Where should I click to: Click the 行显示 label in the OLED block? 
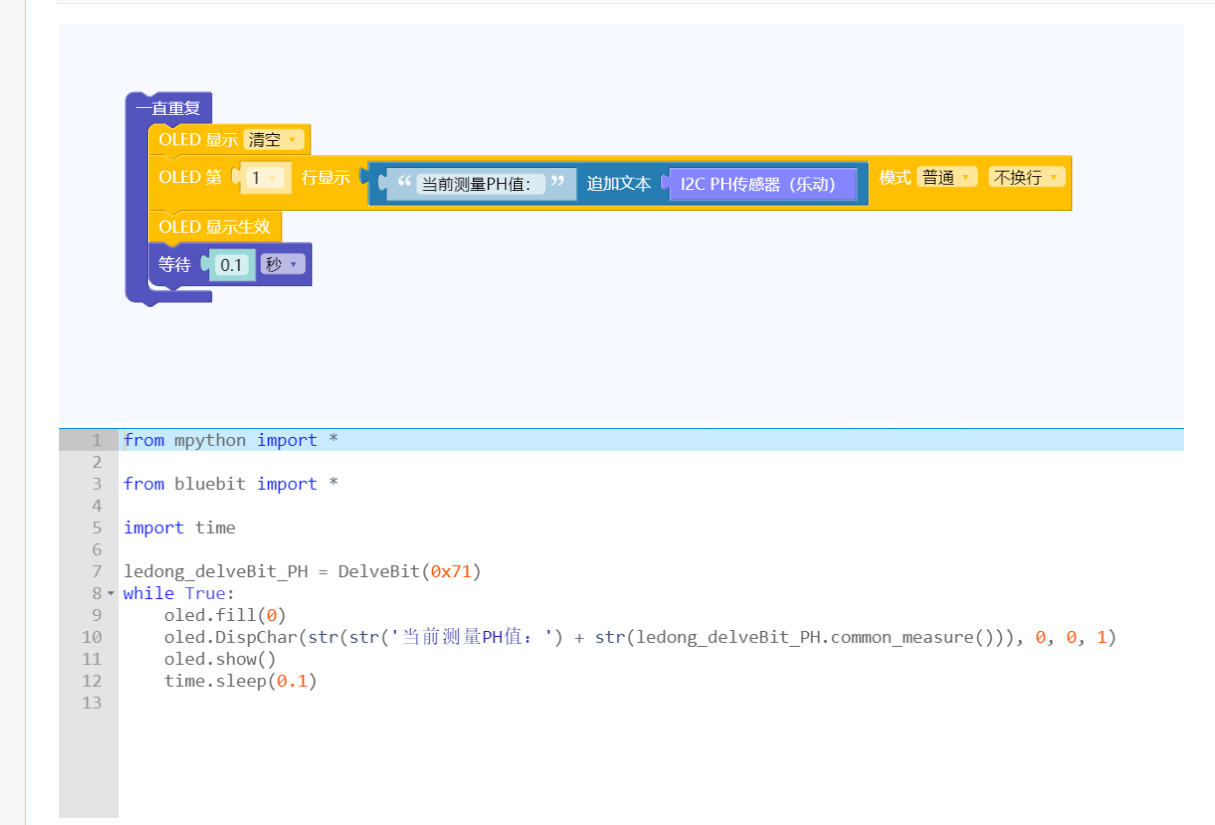click(x=326, y=177)
